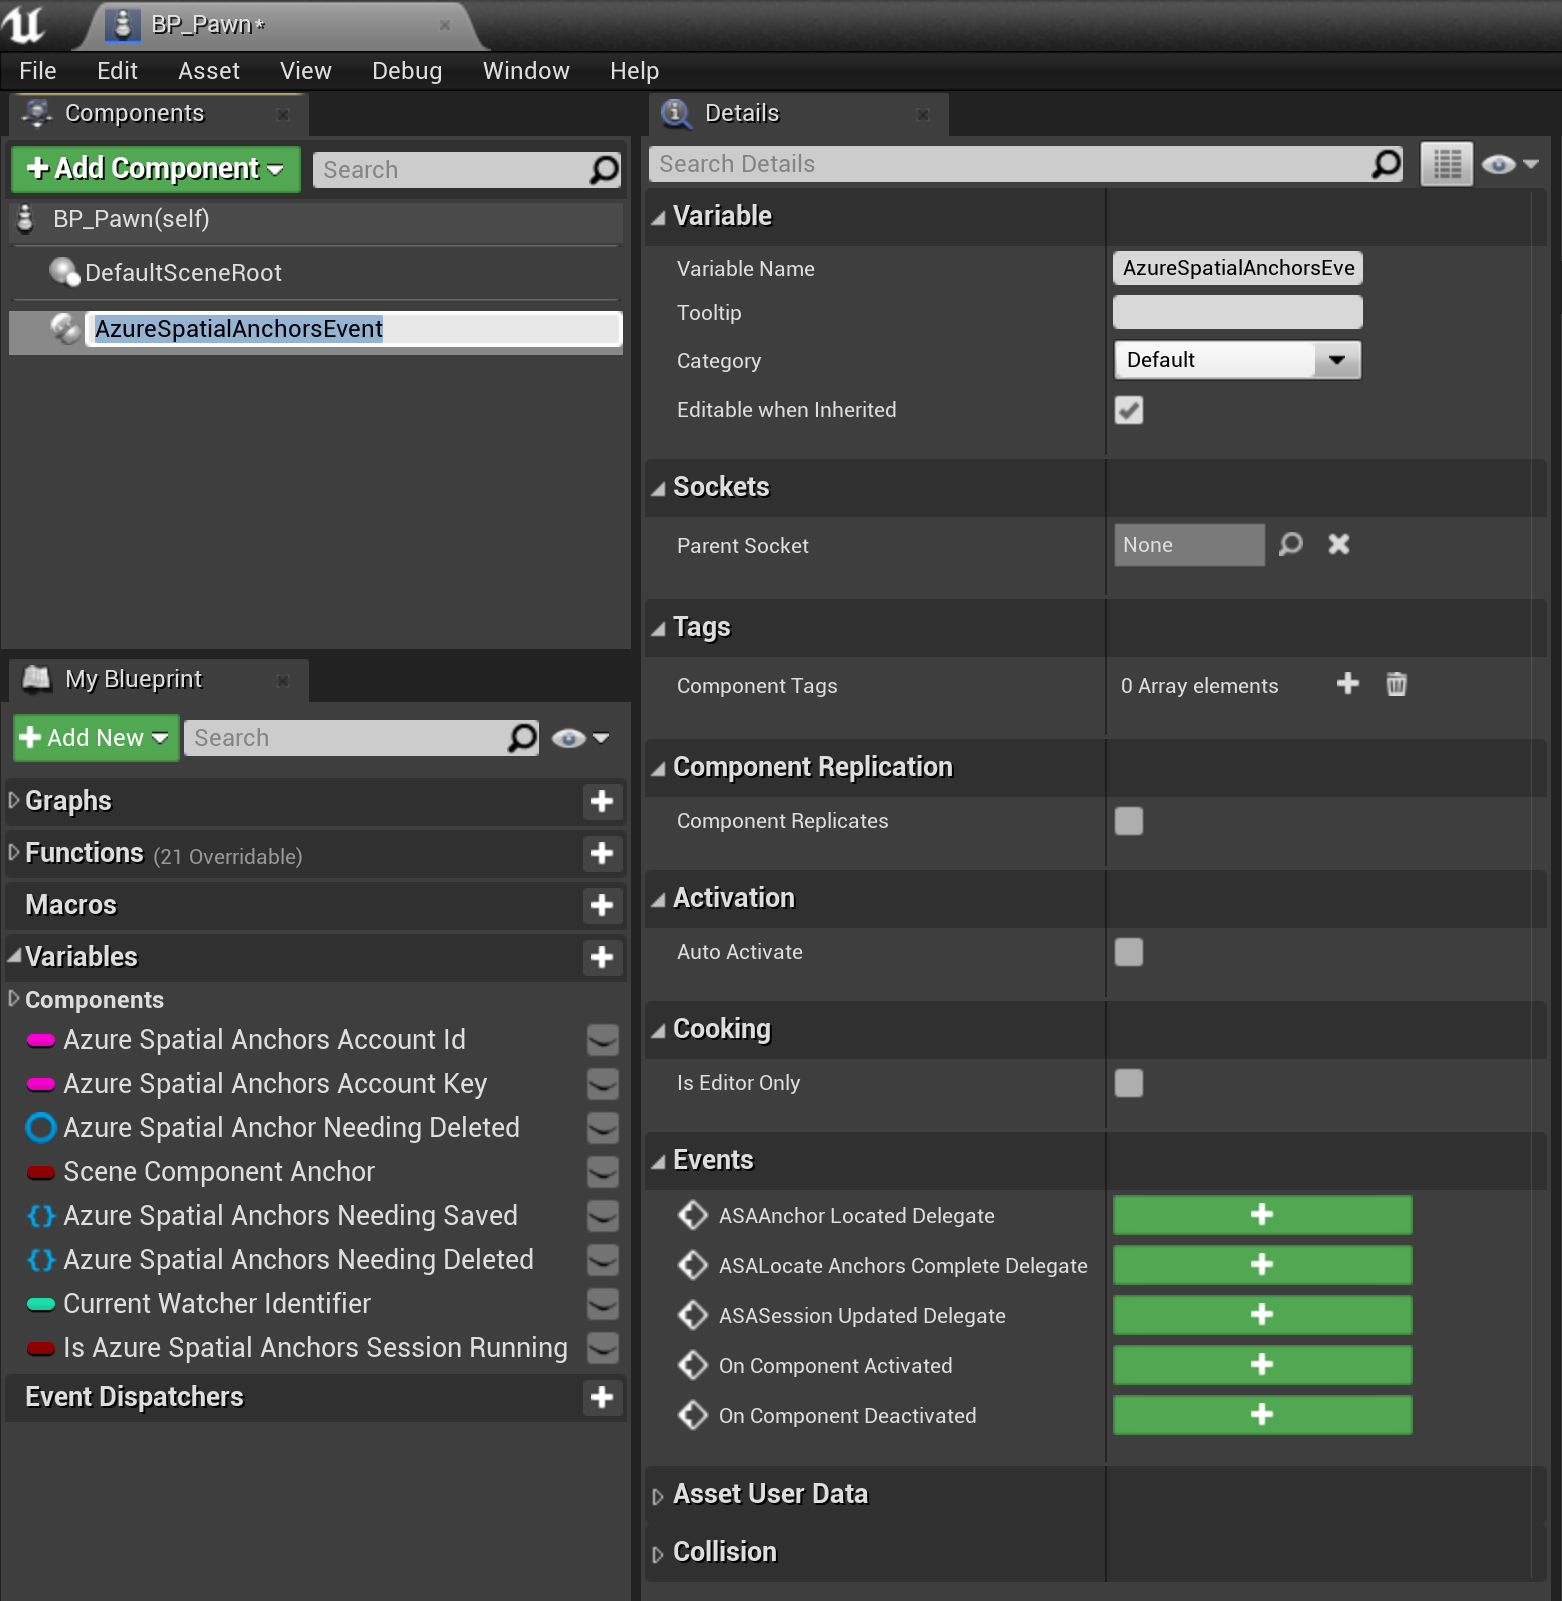Toggle visibility of Azure Spatial Anchors Account Key
Screen dimensions: 1562x1601
pyautogui.click(x=602, y=1084)
